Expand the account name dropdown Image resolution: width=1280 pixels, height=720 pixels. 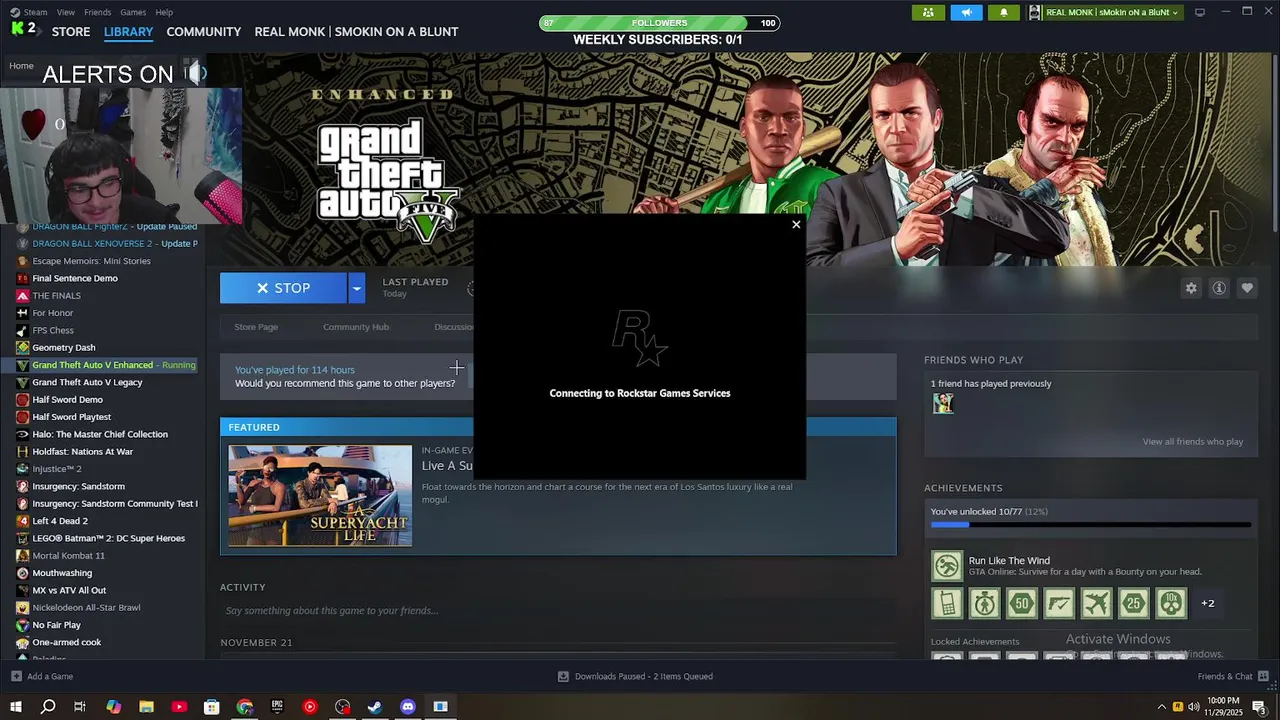[x=1111, y=12]
